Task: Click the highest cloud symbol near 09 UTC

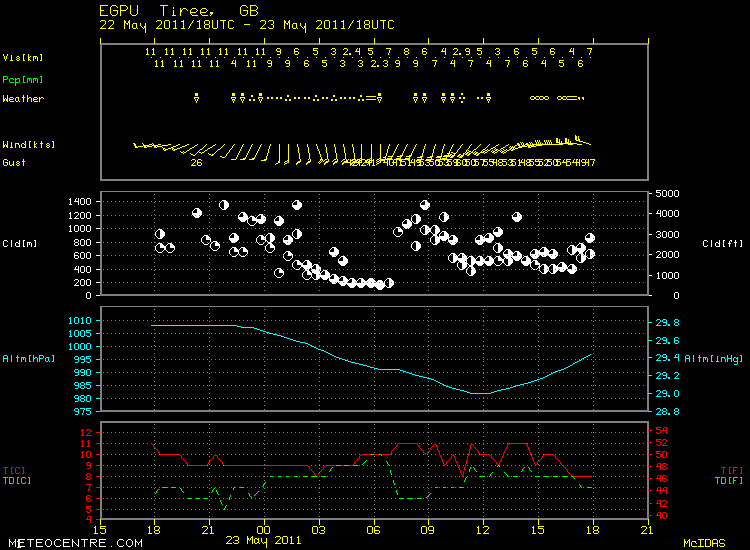Action: tap(424, 204)
